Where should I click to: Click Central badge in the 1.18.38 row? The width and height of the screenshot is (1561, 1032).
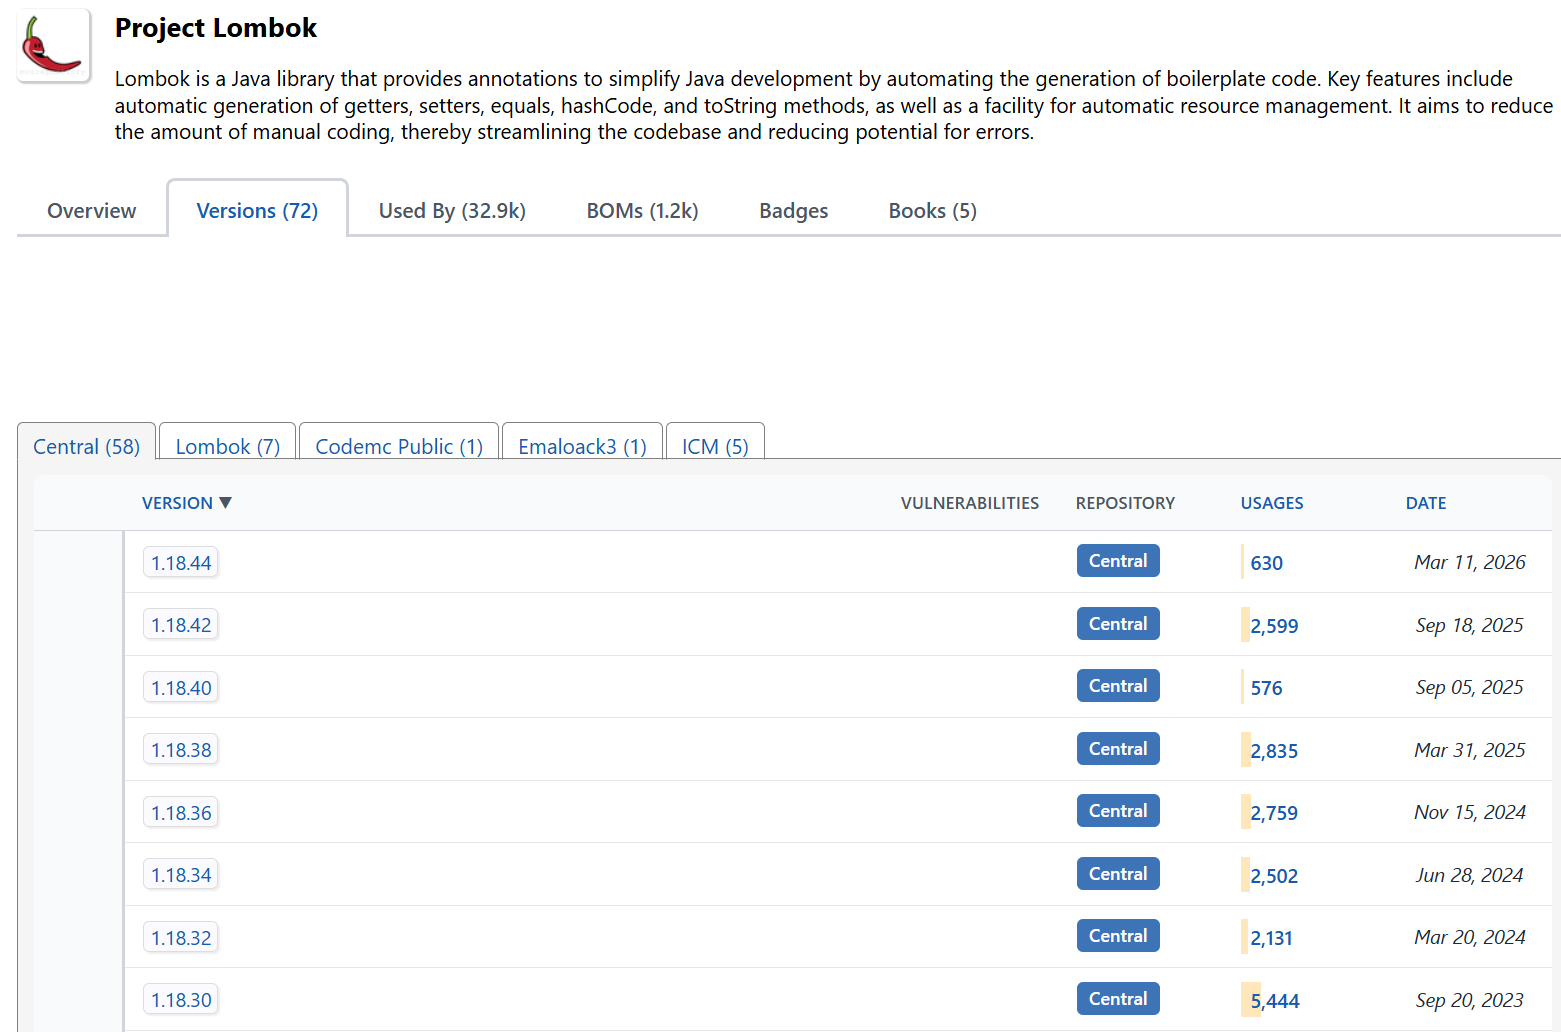(x=1118, y=749)
